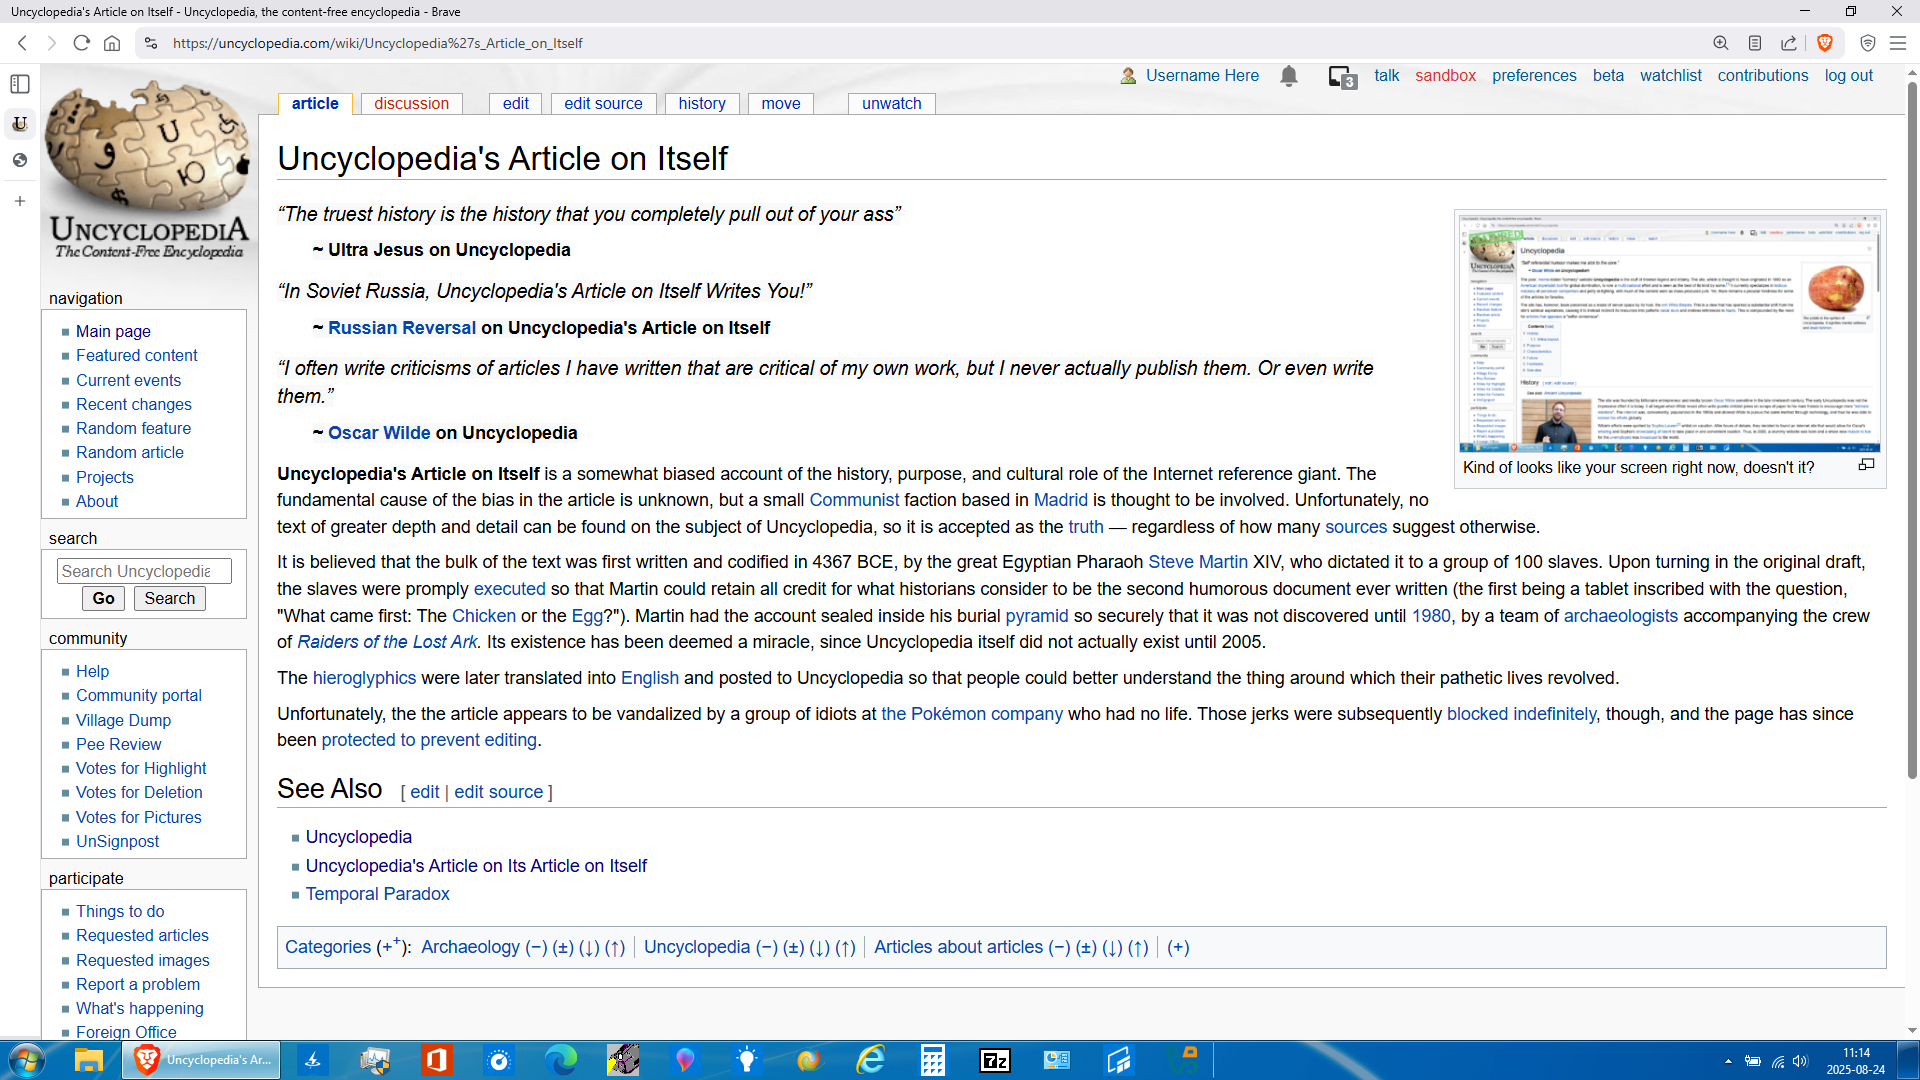Click the Uncyclopedia potato logo
The width and height of the screenshot is (1920, 1080).
(148, 172)
